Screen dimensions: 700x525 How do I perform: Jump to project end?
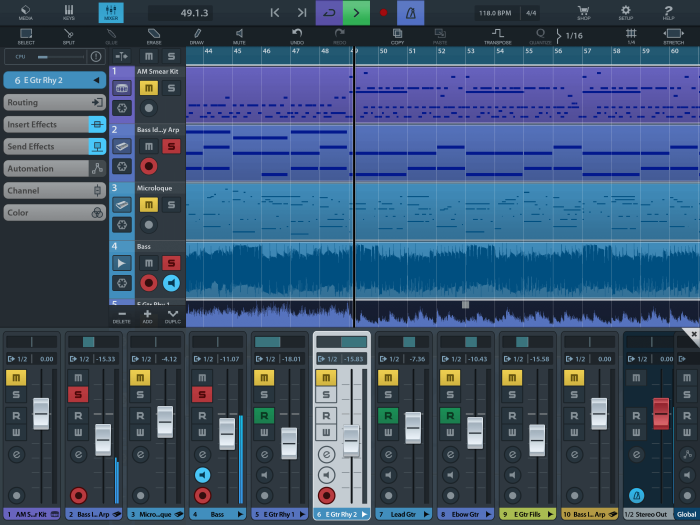click(x=302, y=12)
